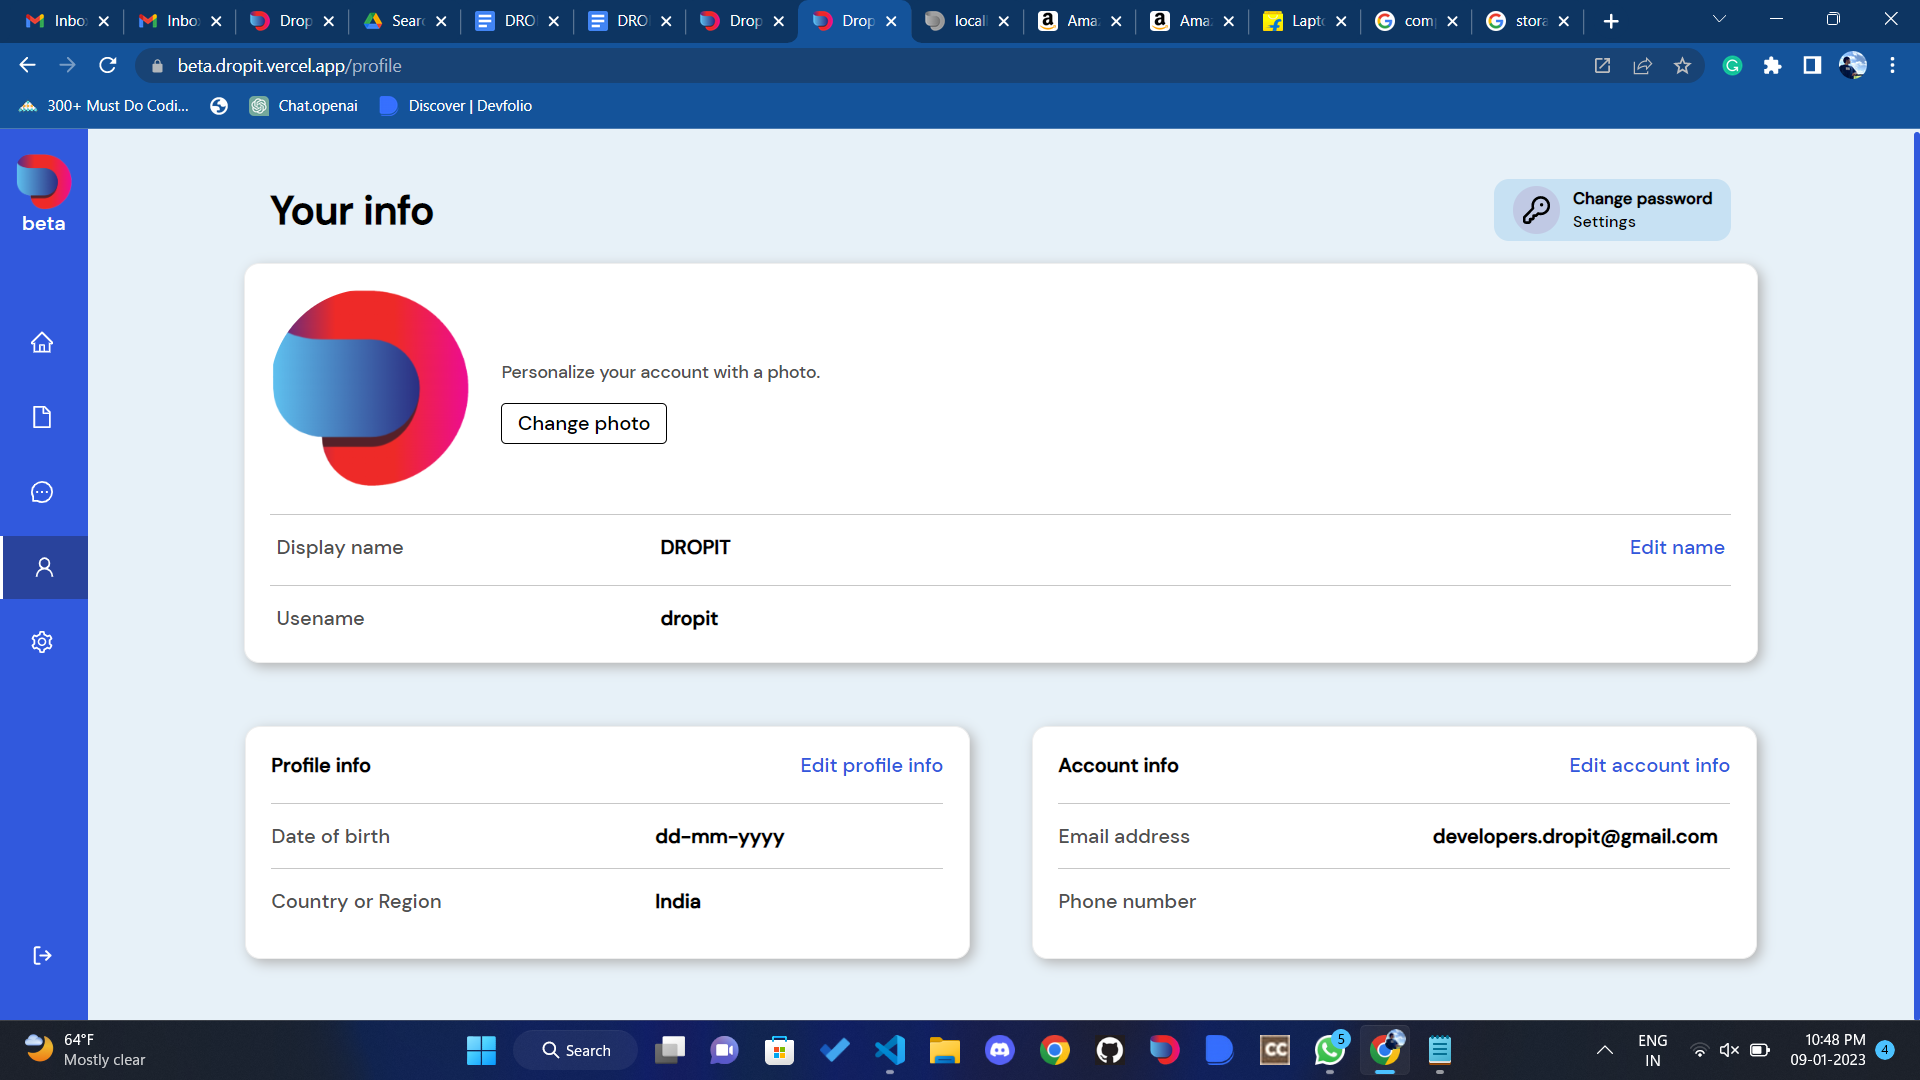The height and width of the screenshot is (1080, 1920).
Task: Click the Edit name link
Action: click(x=1676, y=547)
